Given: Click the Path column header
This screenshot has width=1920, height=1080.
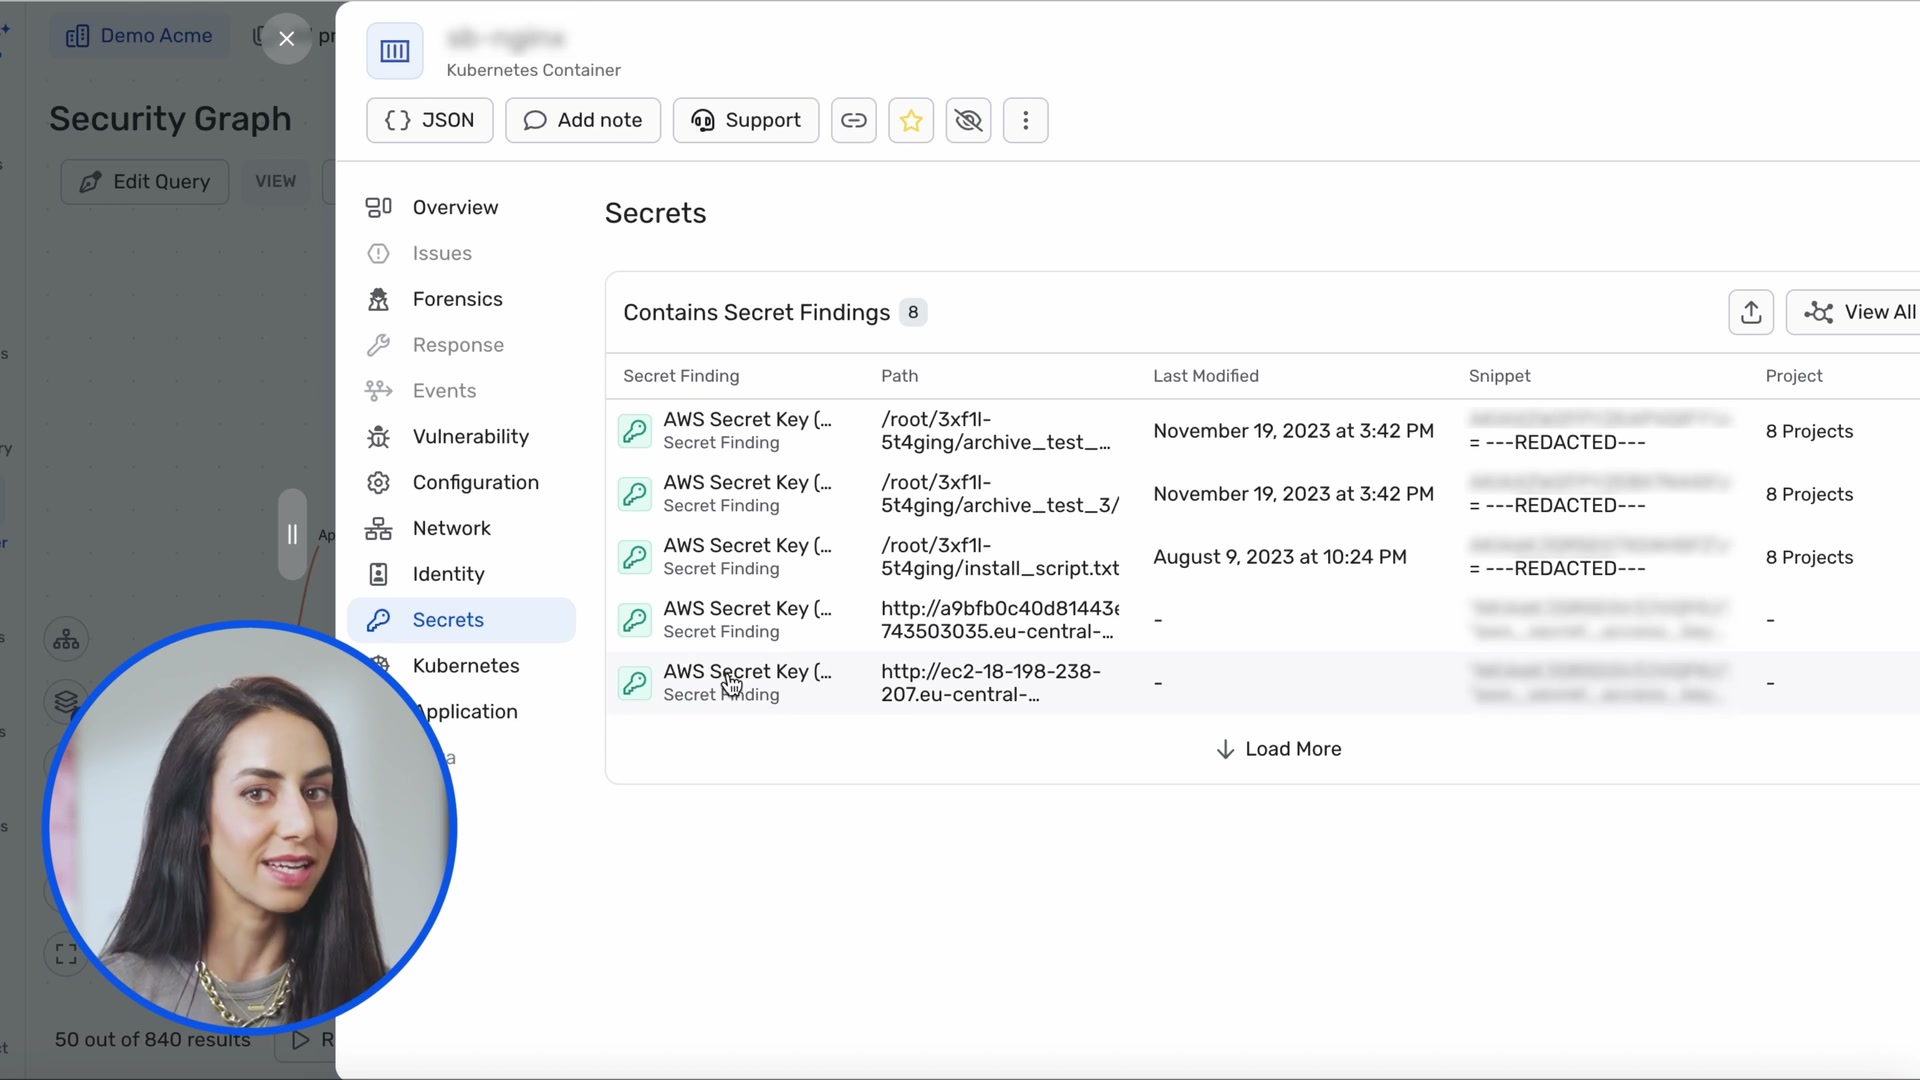Looking at the screenshot, I should coord(899,376).
